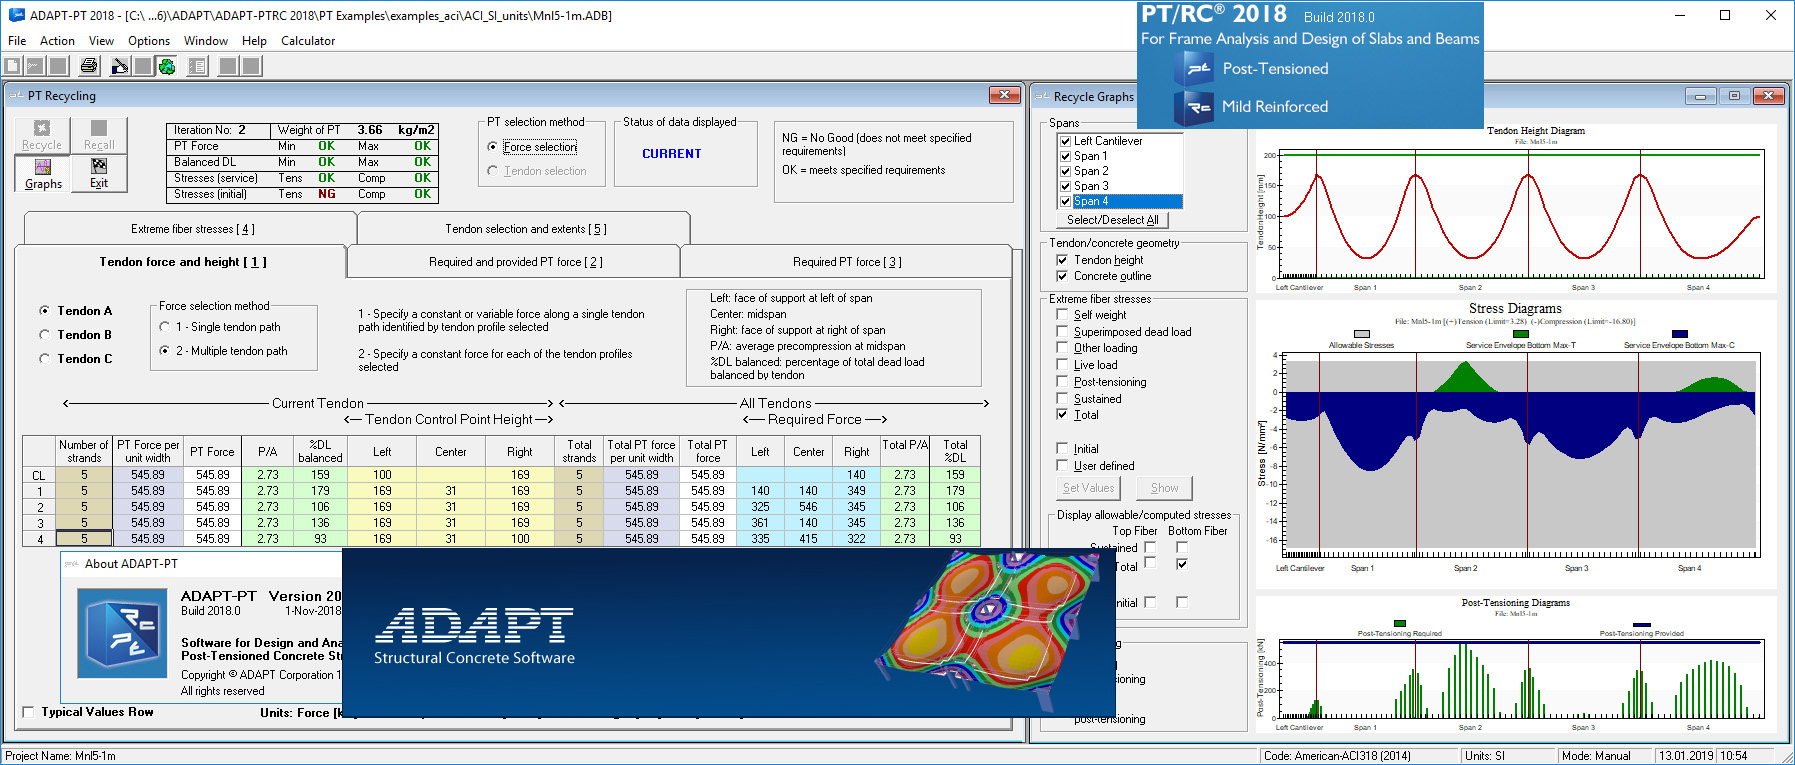Click the New document toolbar icon

pyautogui.click(x=13, y=66)
